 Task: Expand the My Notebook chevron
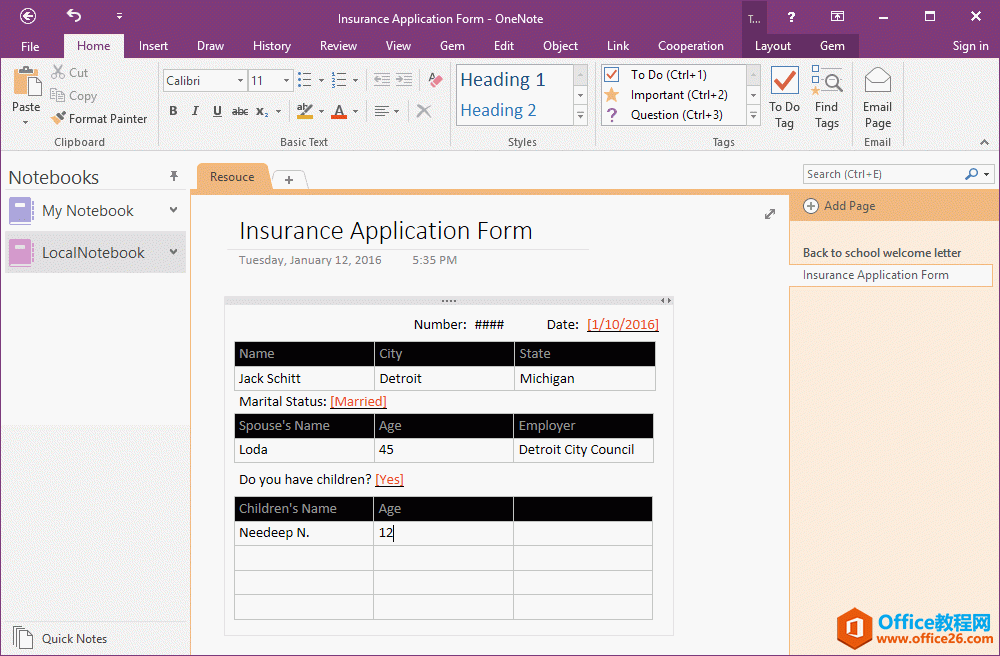click(x=173, y=210)
